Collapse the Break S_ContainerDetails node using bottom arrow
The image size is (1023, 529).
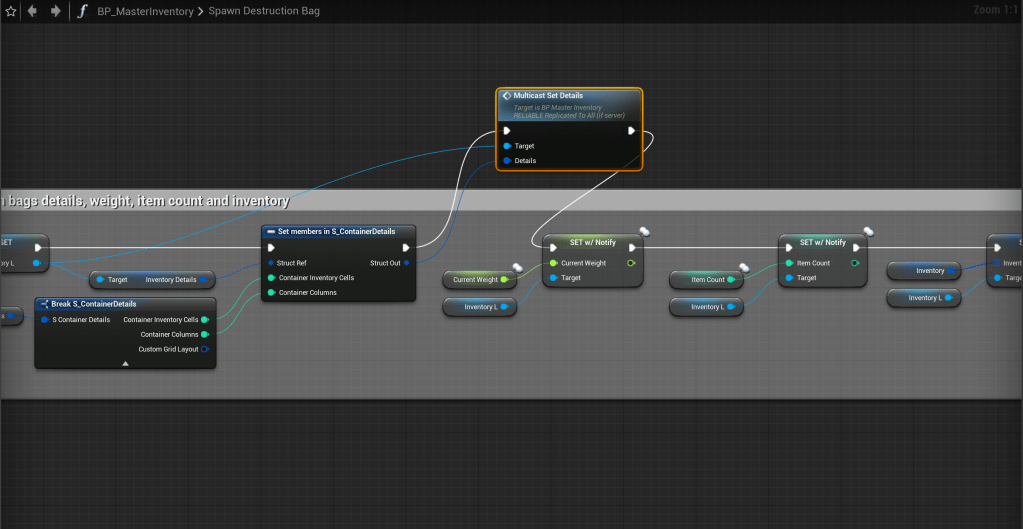point(125,364)
